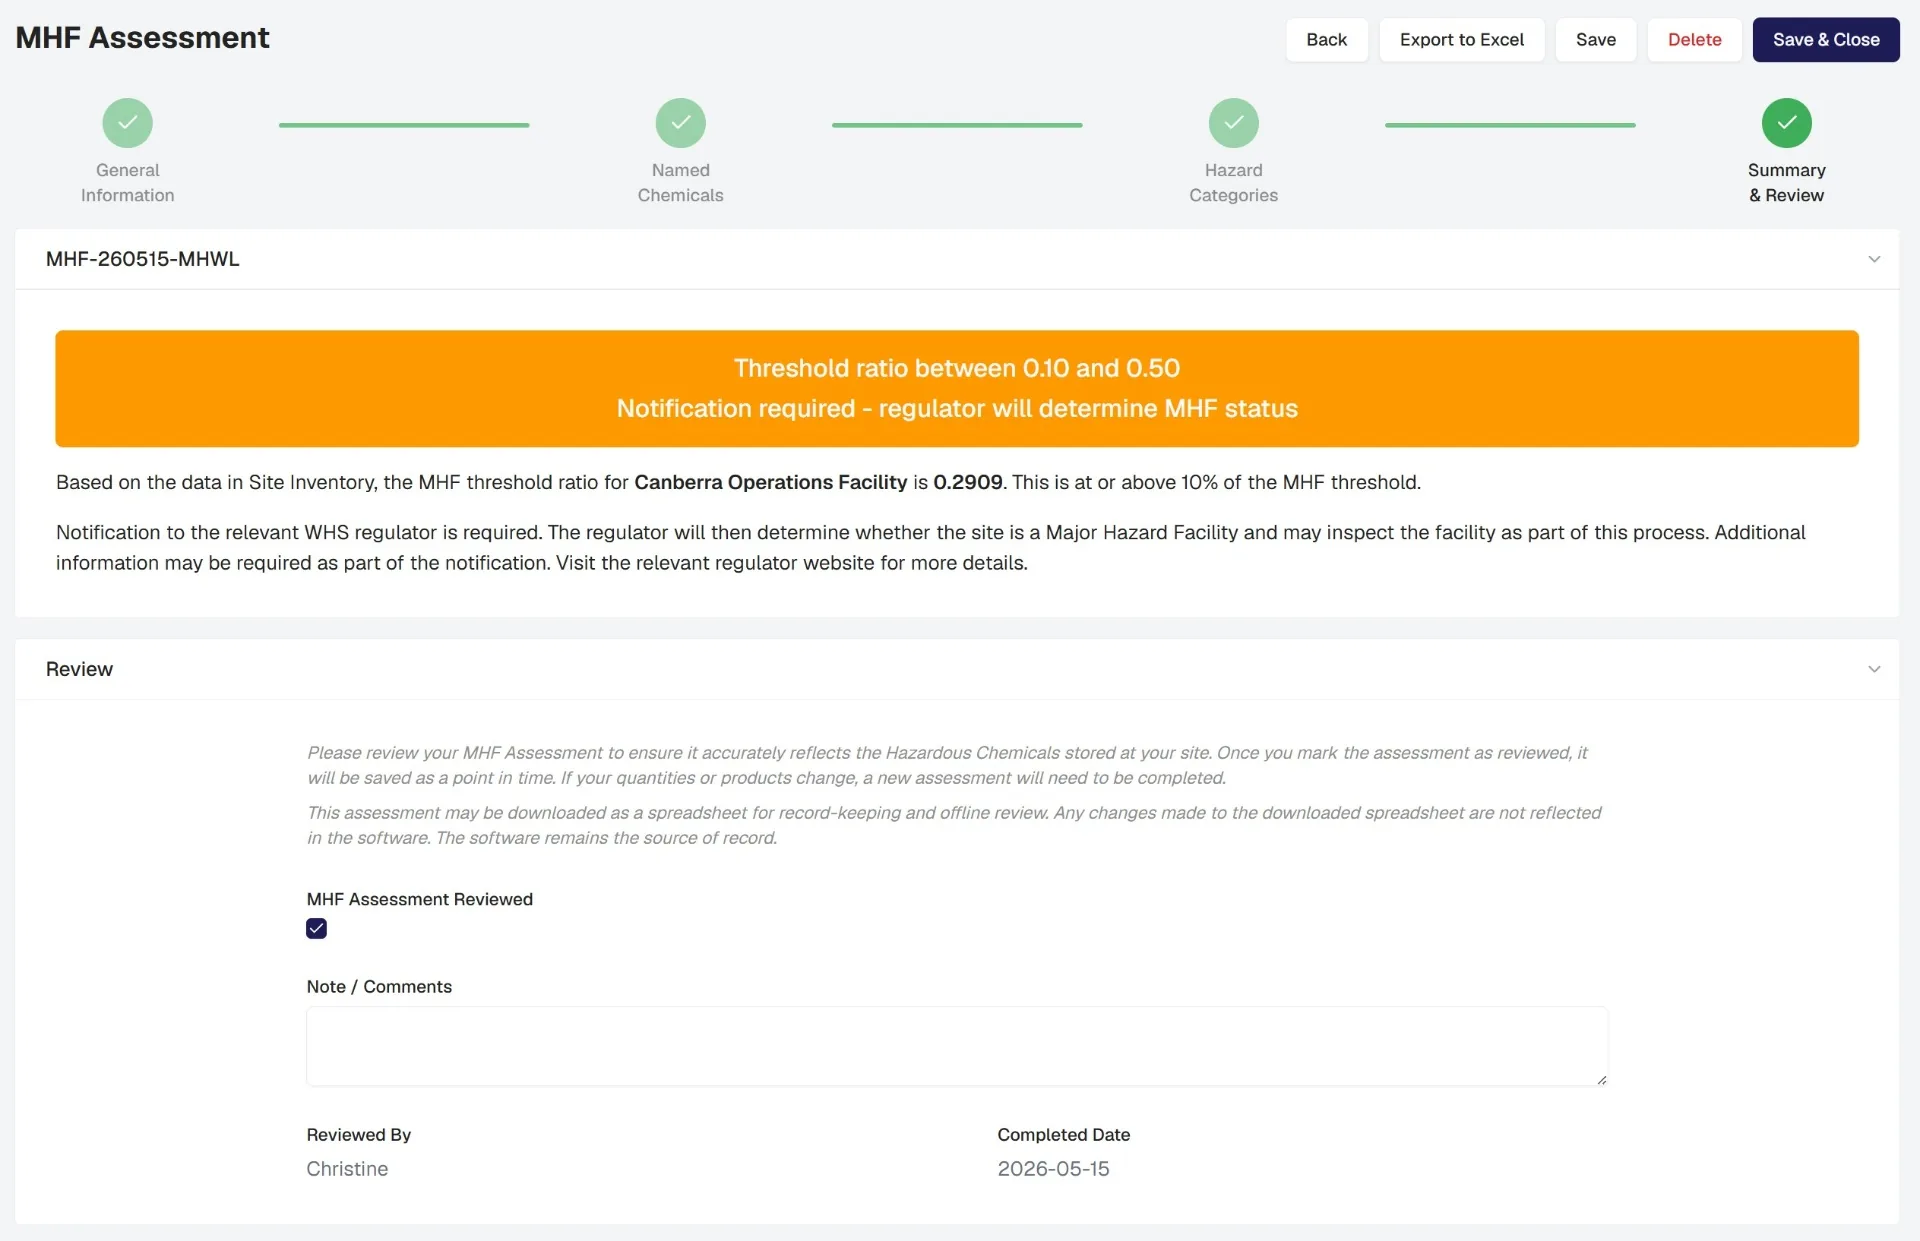Go to the Hazard Categories step circle
Screen dimensions: 1920x1241
click(1233, 123)
